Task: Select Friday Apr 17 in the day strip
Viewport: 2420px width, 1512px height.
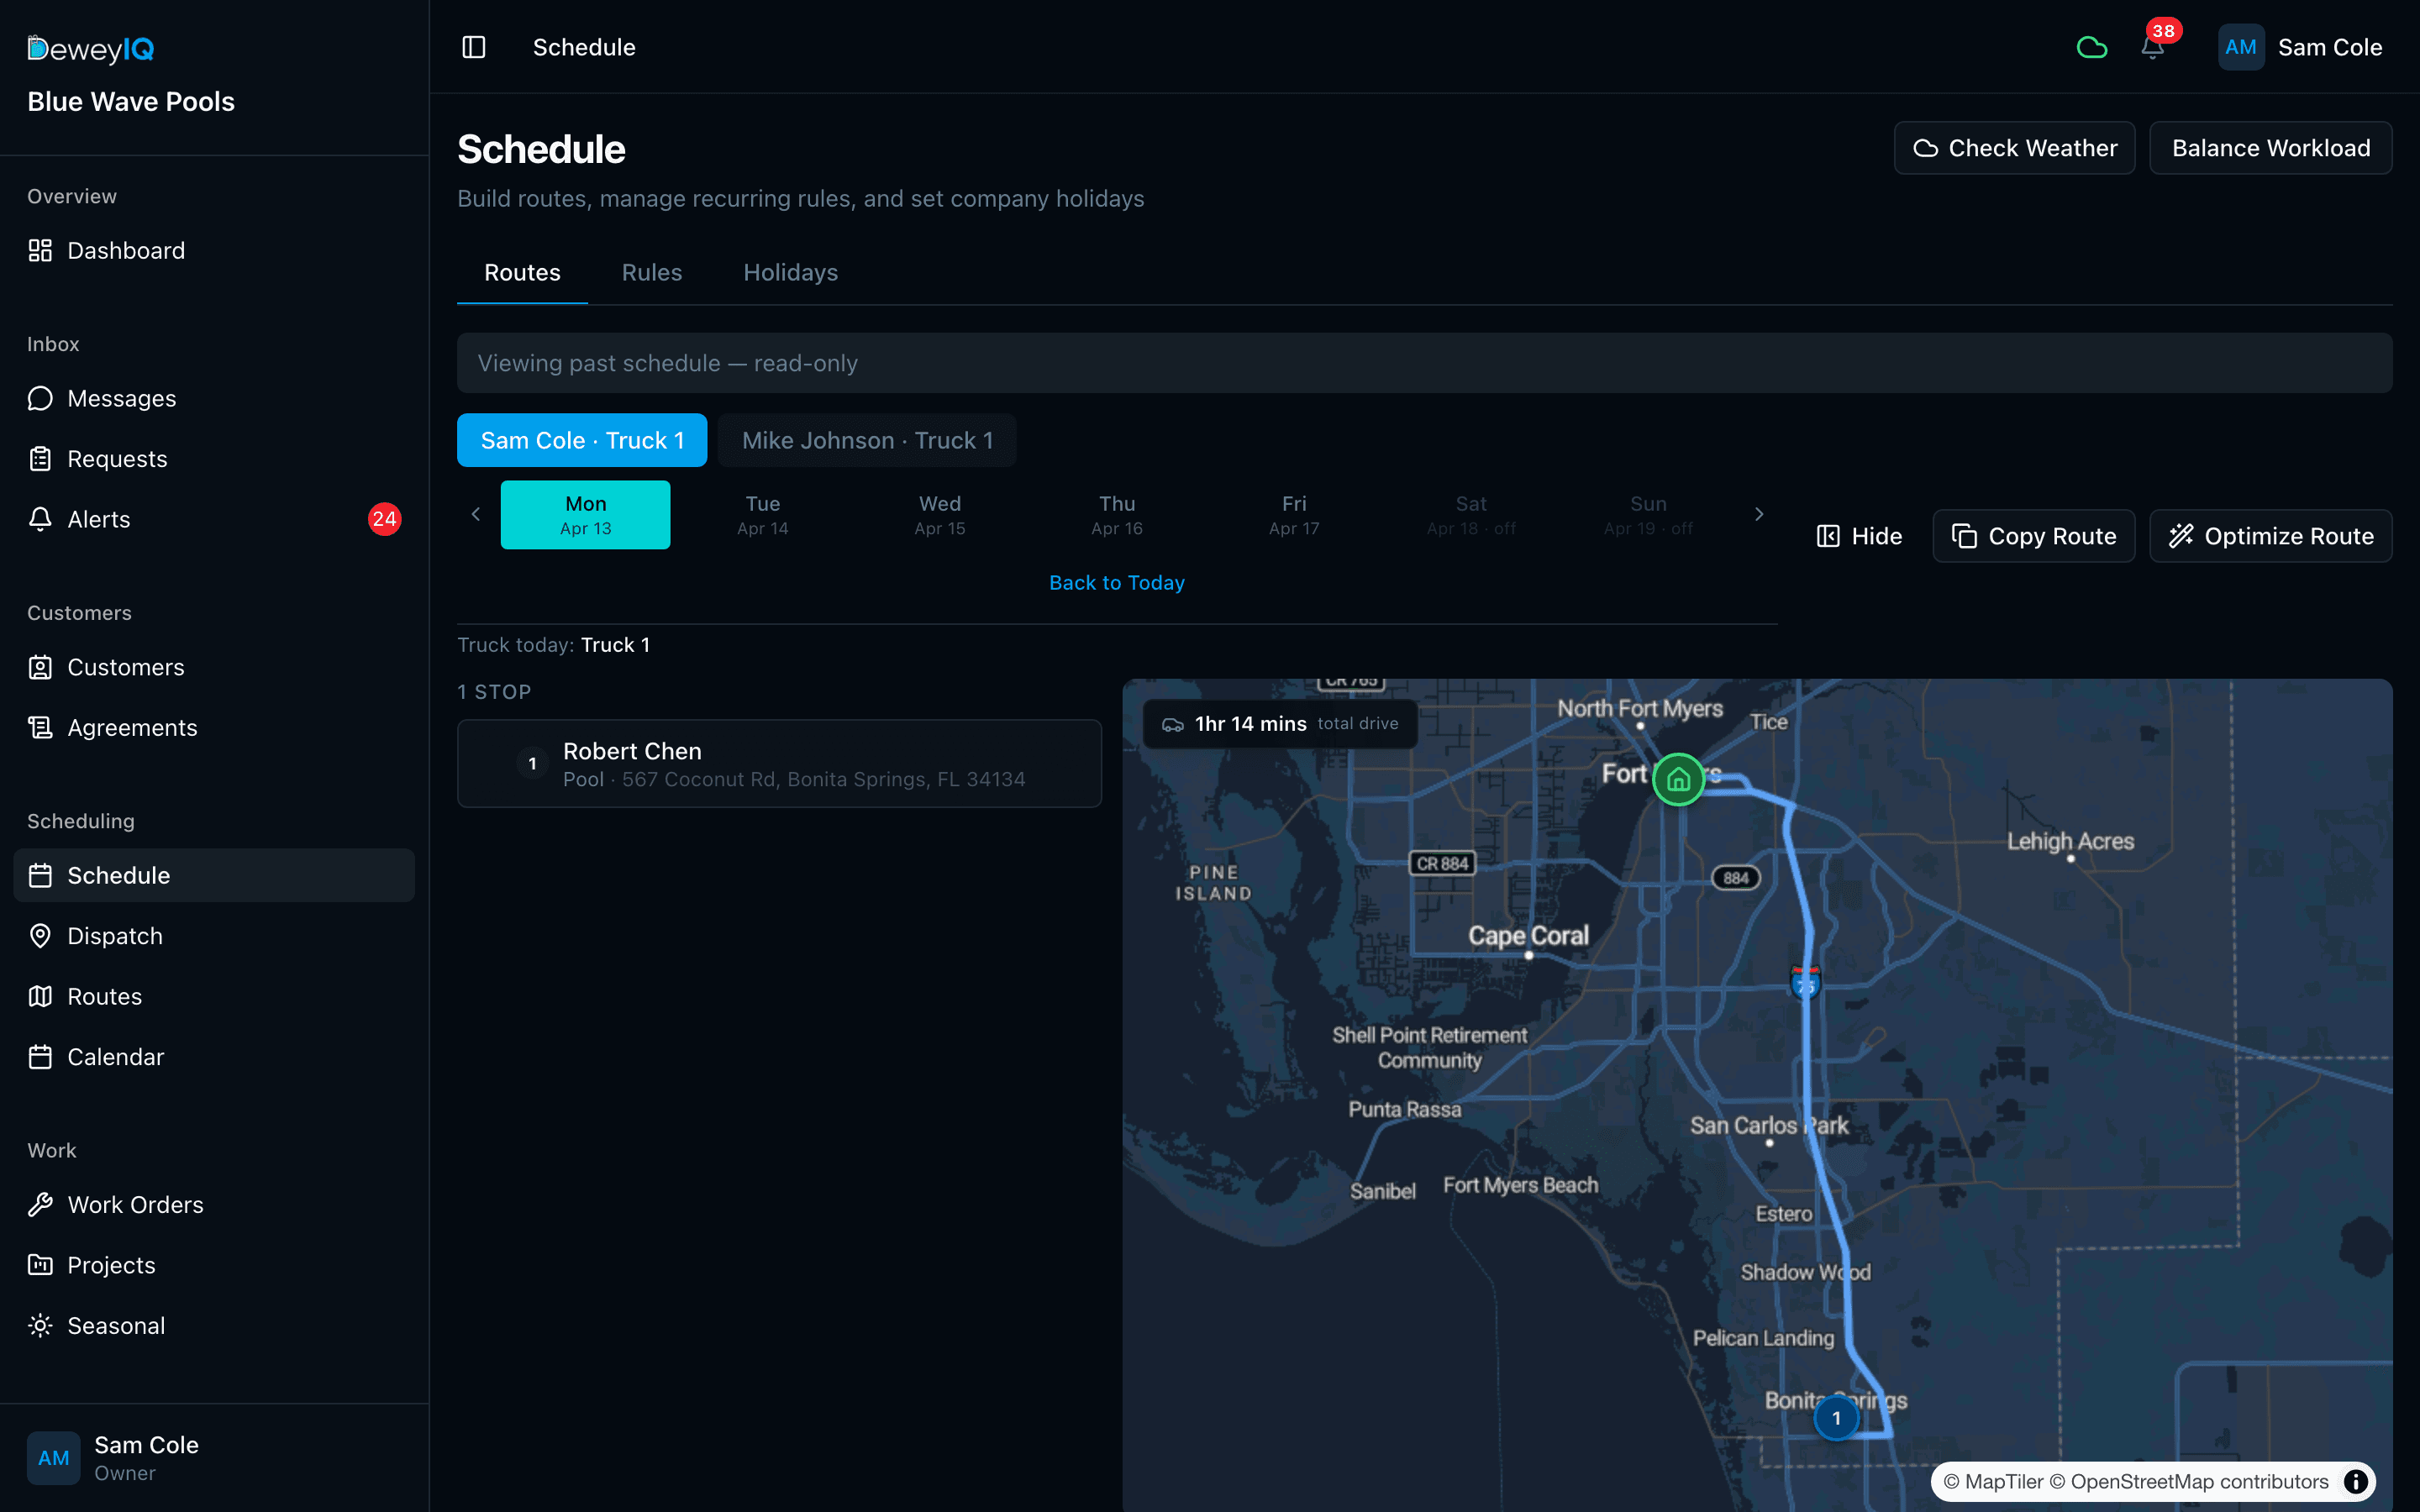Action: [1293, 514]
